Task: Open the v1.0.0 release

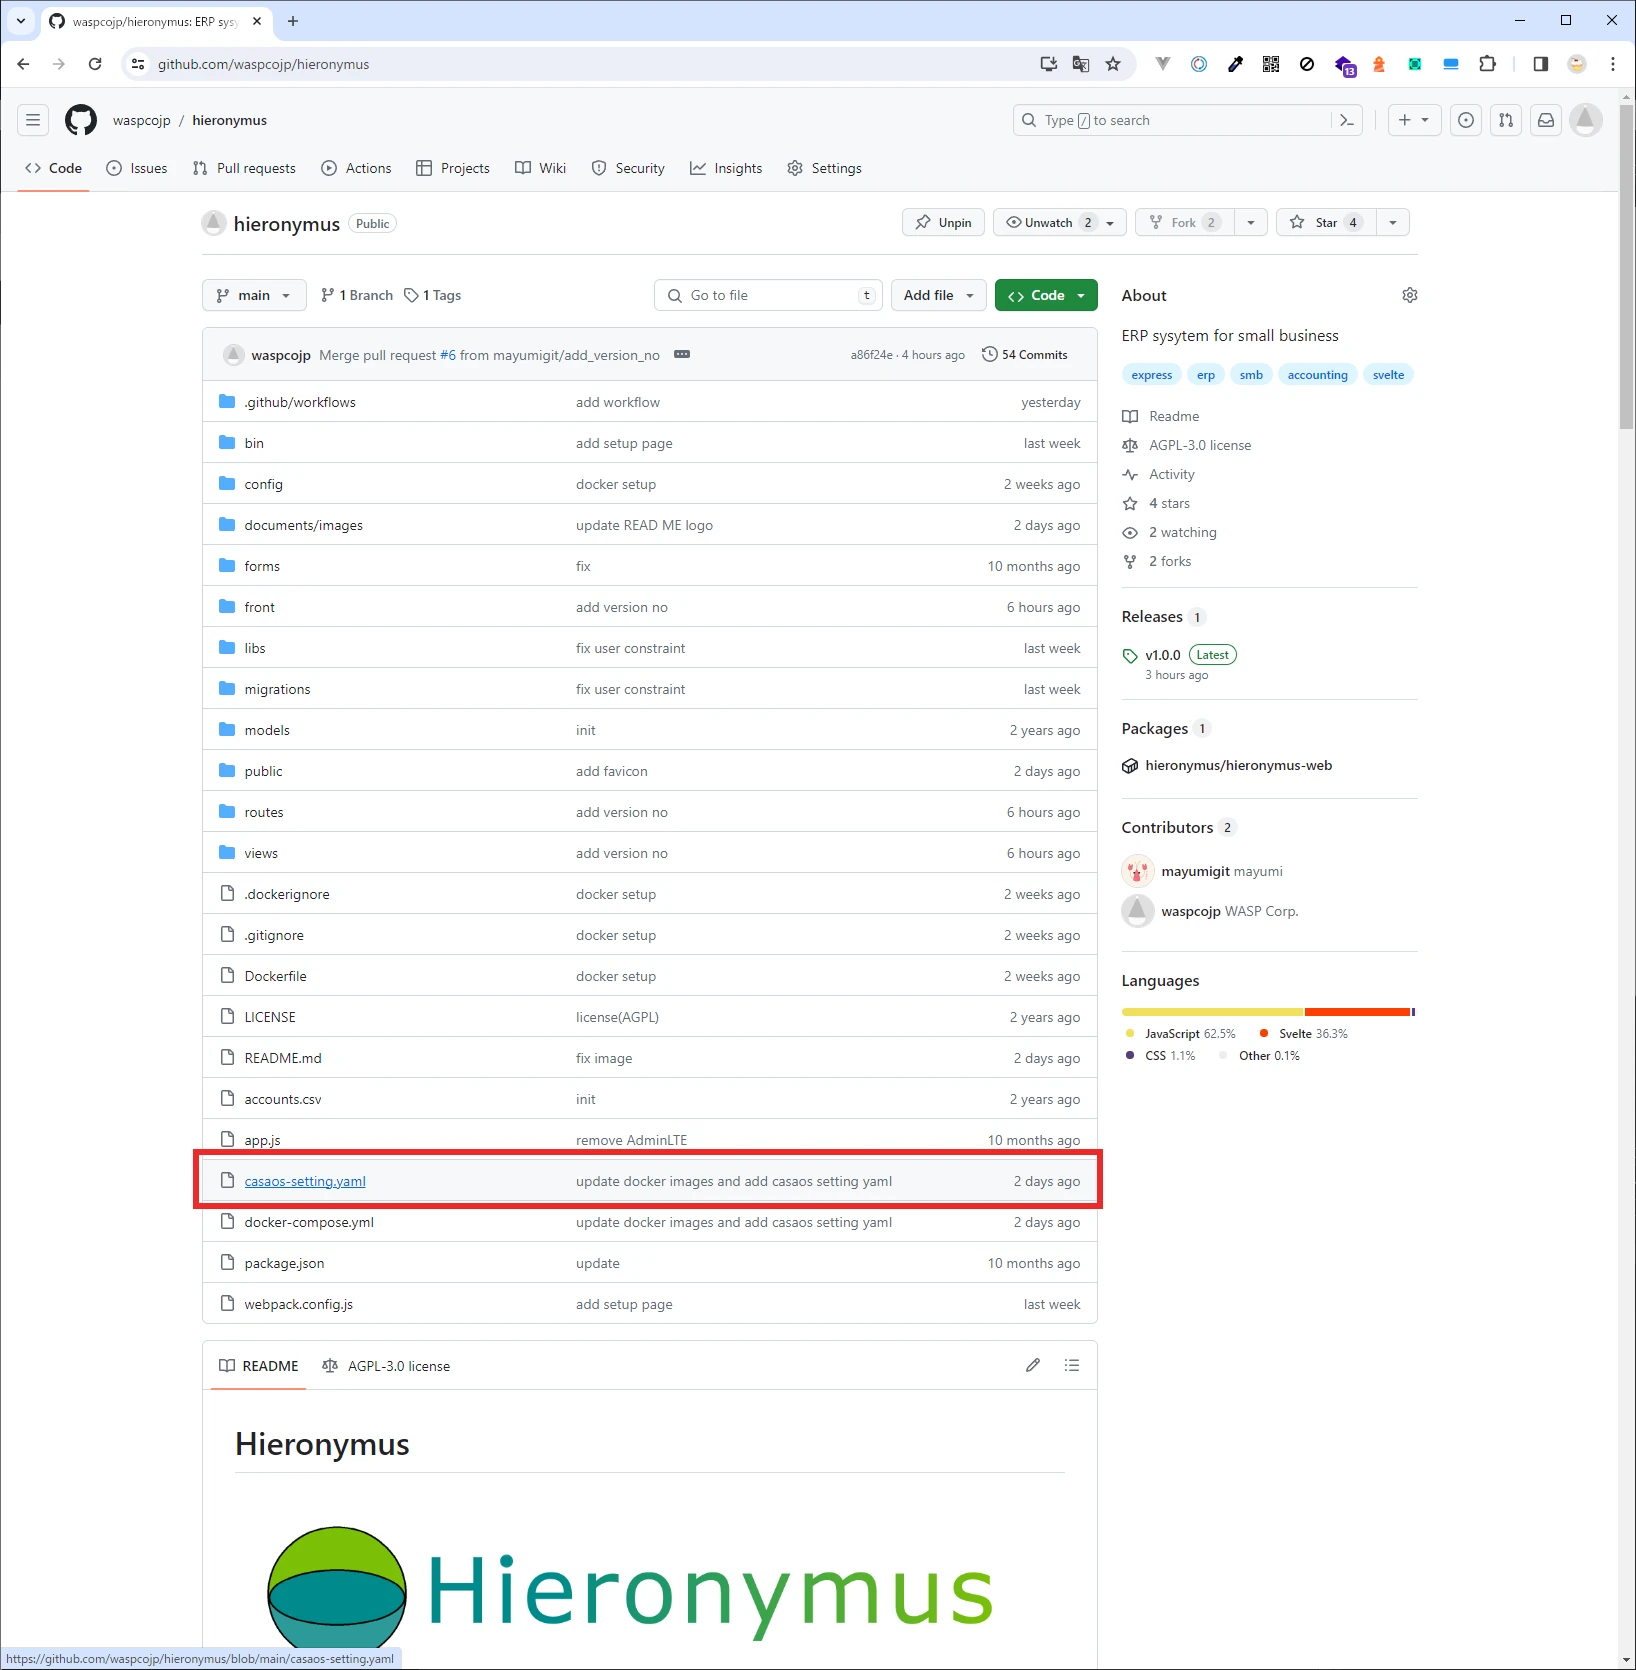Action: pyautogui.click(x=1162, y=655)
